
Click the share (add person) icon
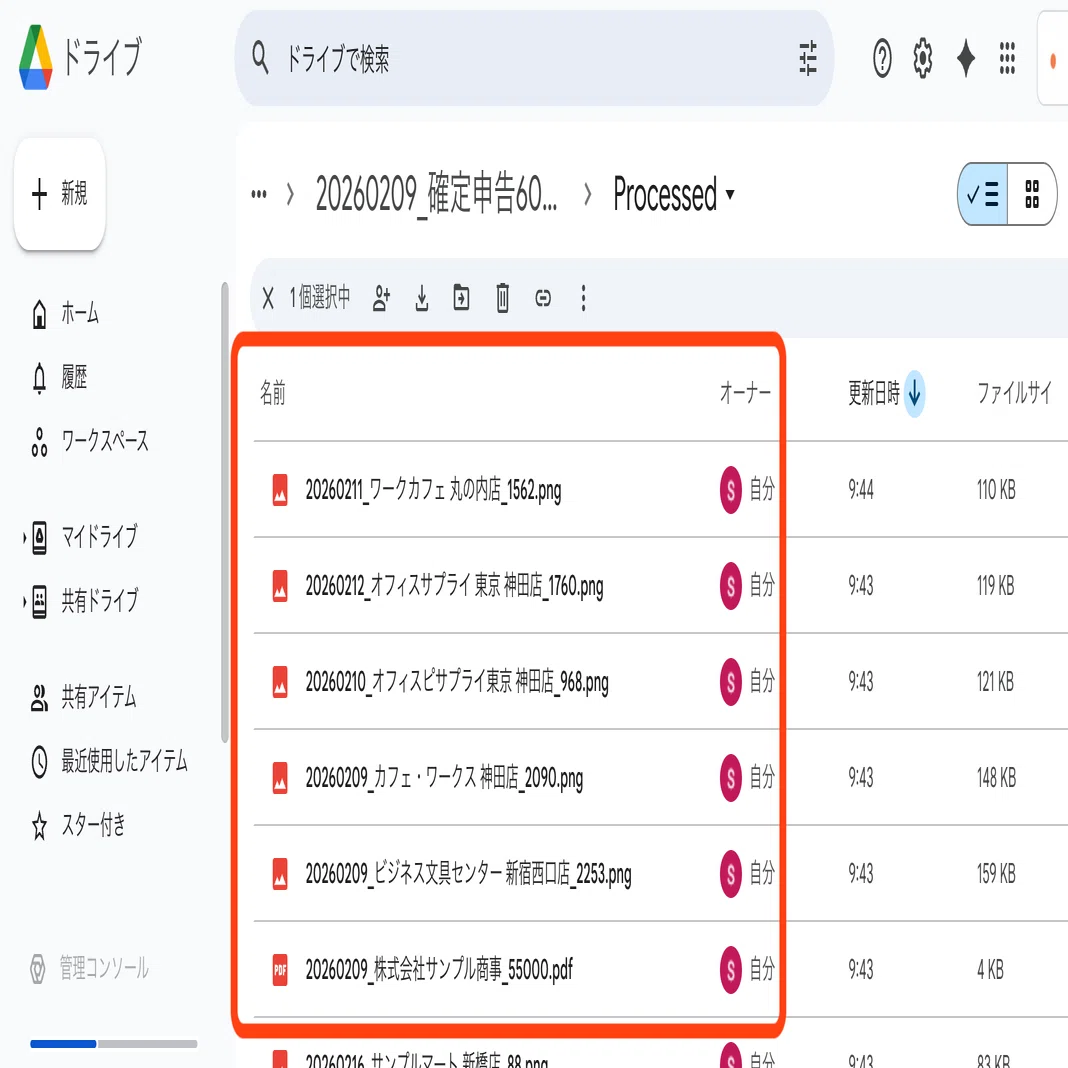tap(381, 298)
